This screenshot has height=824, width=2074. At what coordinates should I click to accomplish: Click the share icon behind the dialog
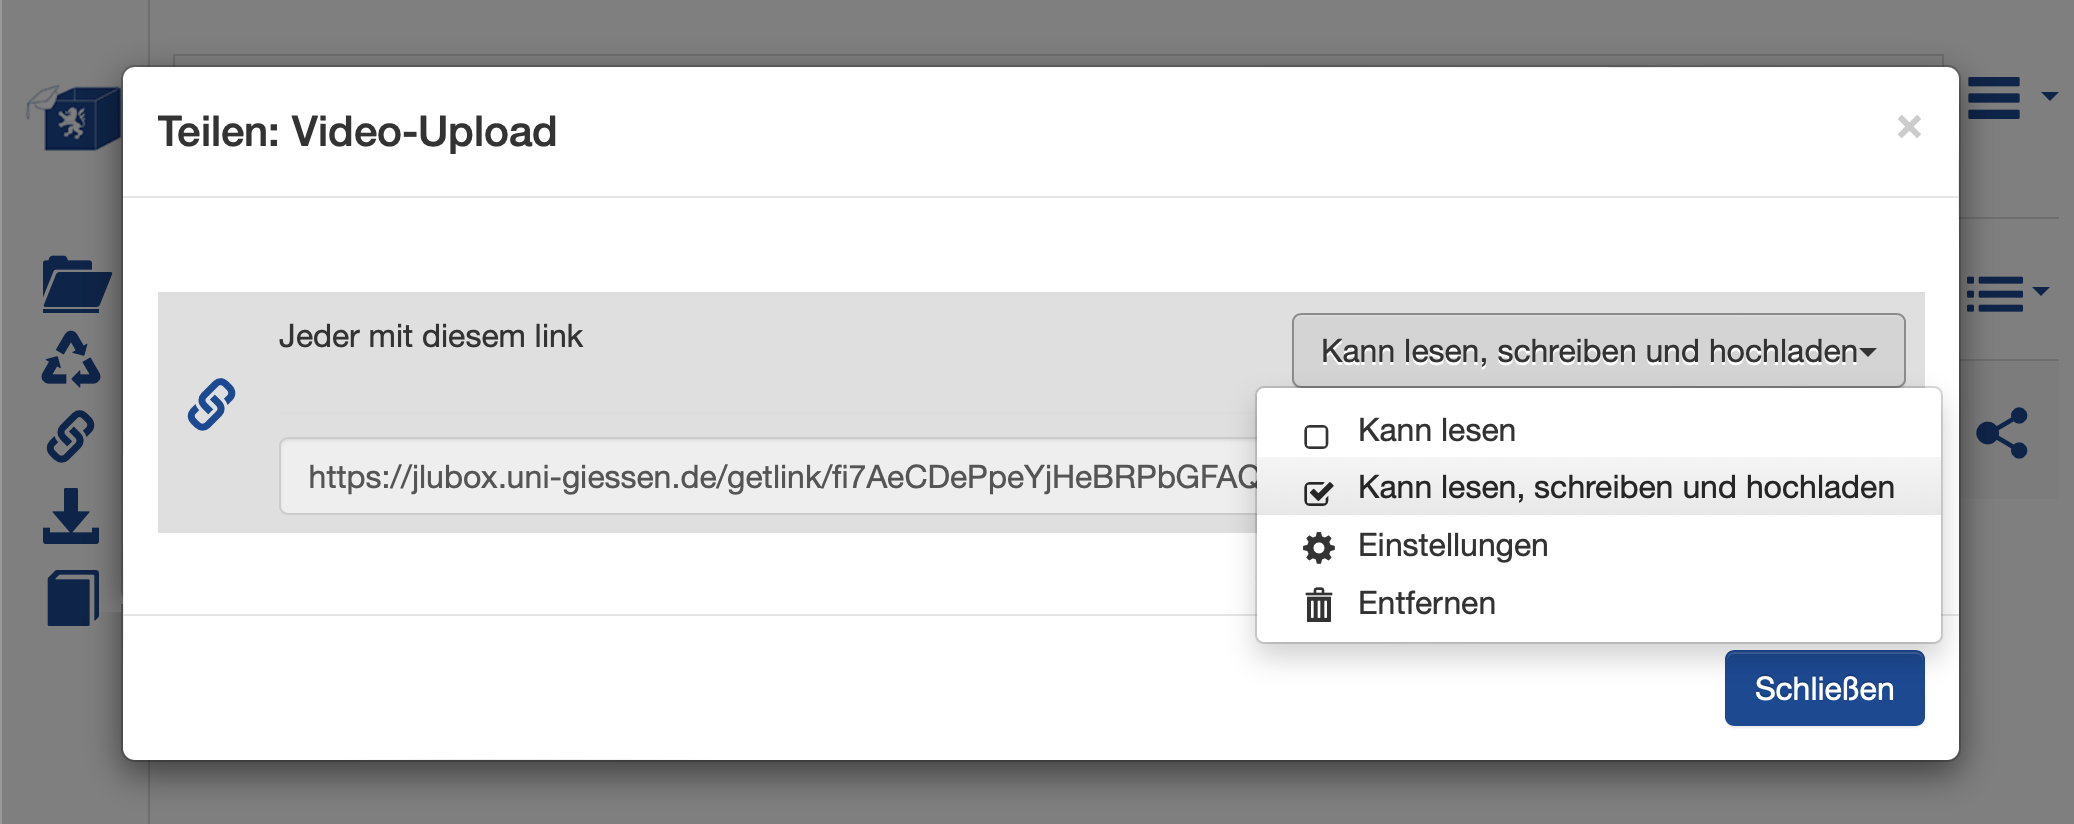click(x=2002, y=433)
